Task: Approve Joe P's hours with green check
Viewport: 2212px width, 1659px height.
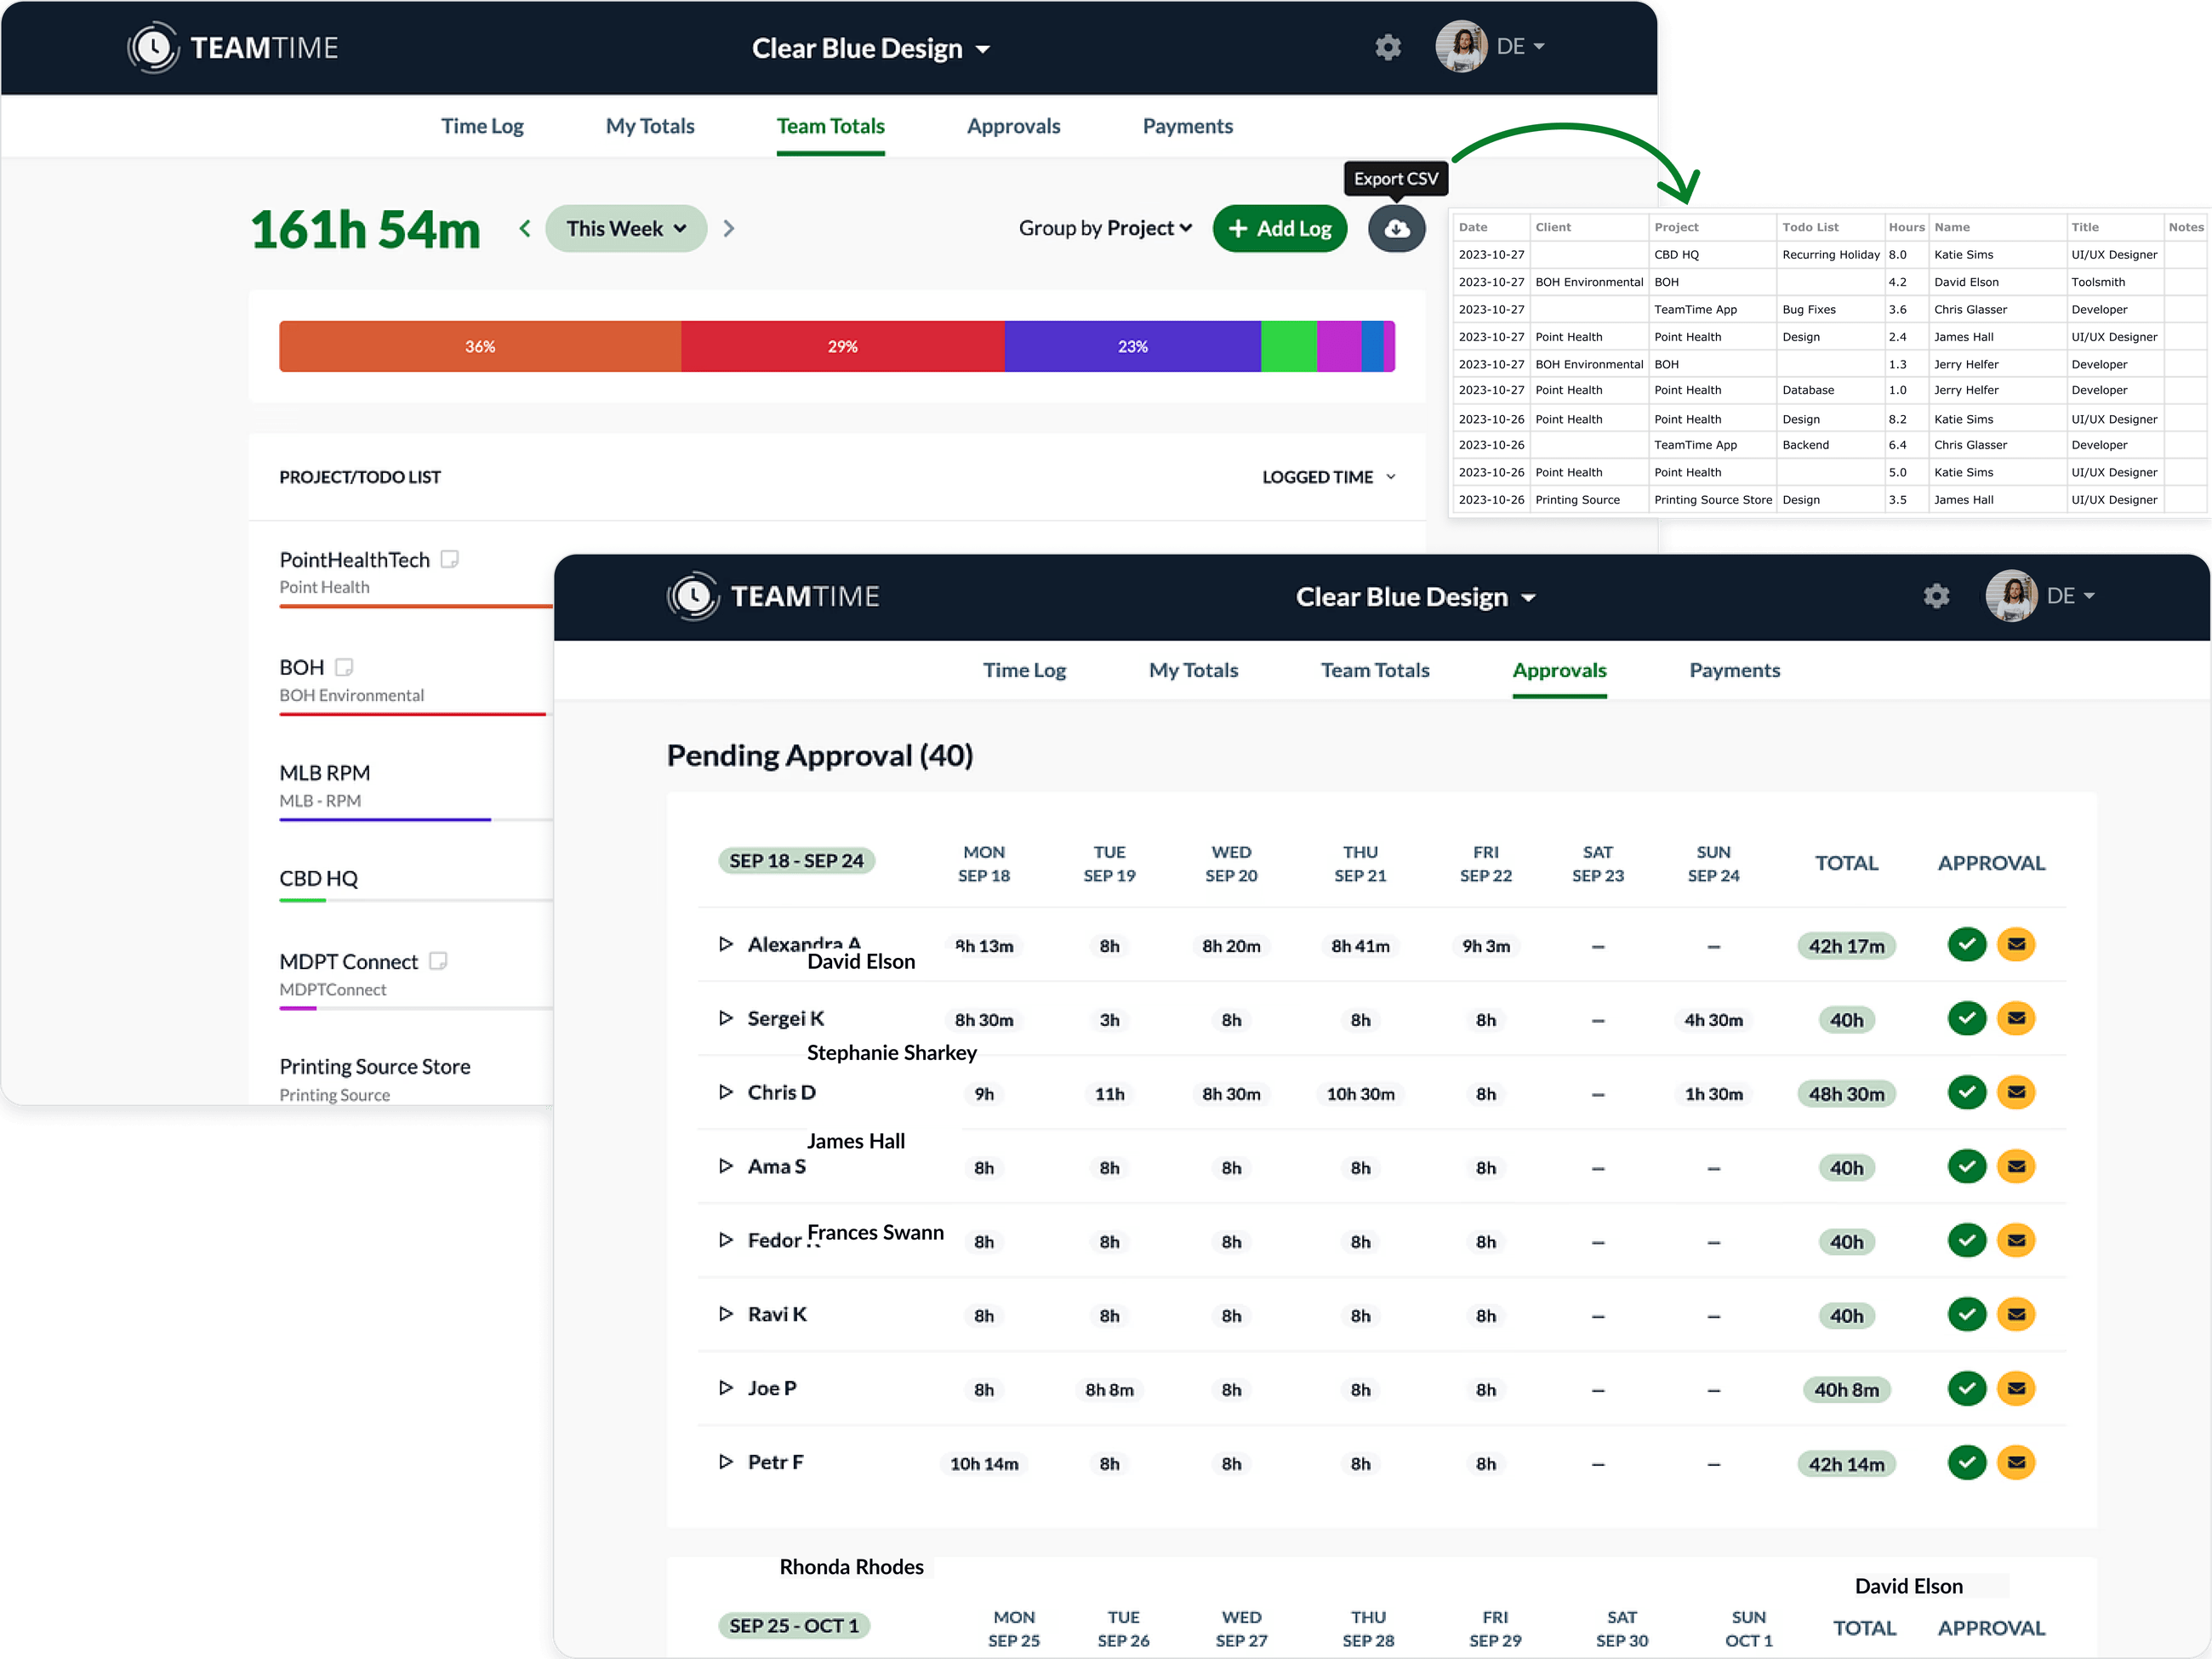Action: 1966,1388
